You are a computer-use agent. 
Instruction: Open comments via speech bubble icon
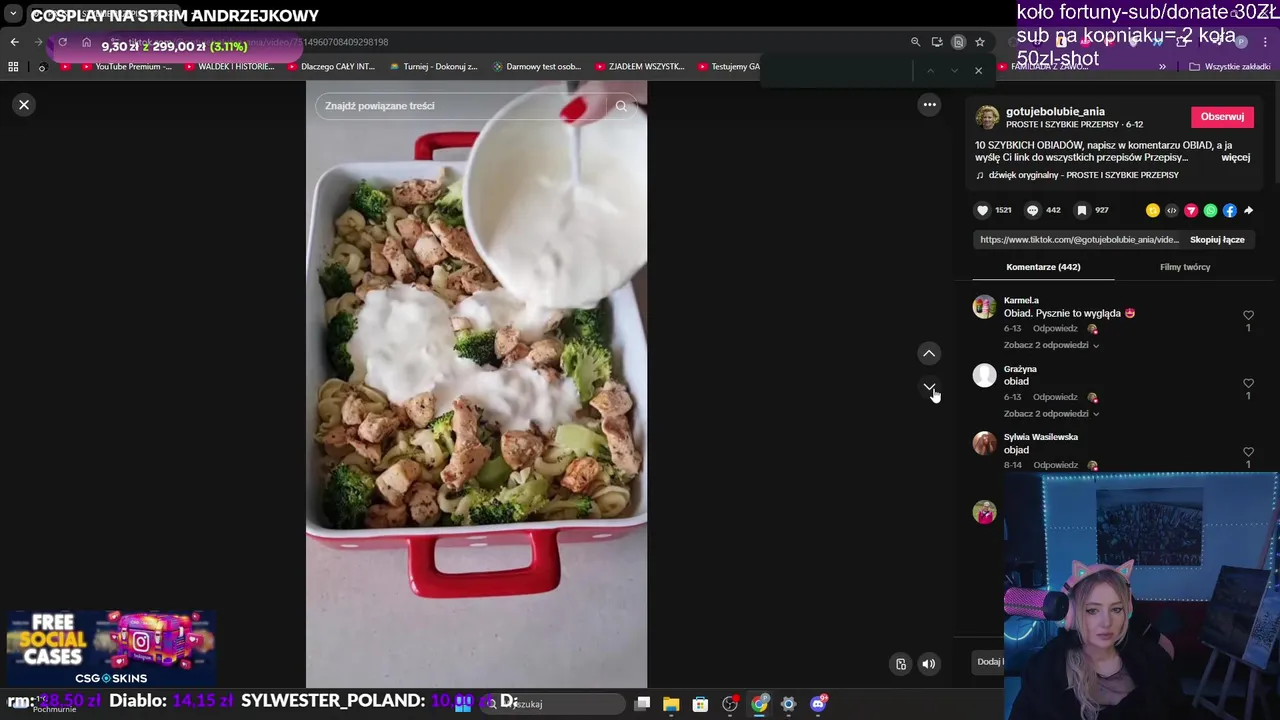coord(1032,210)
